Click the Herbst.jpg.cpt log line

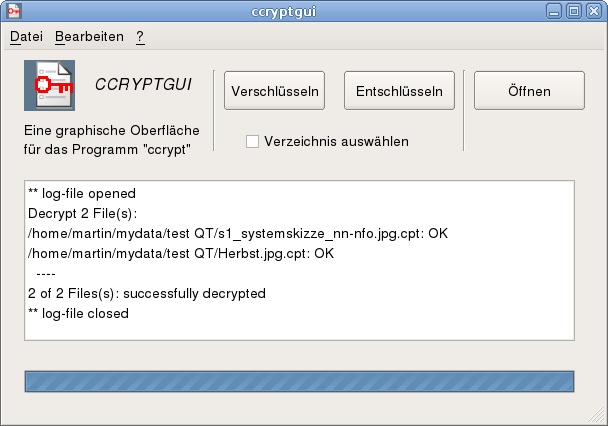pos(181,254)
